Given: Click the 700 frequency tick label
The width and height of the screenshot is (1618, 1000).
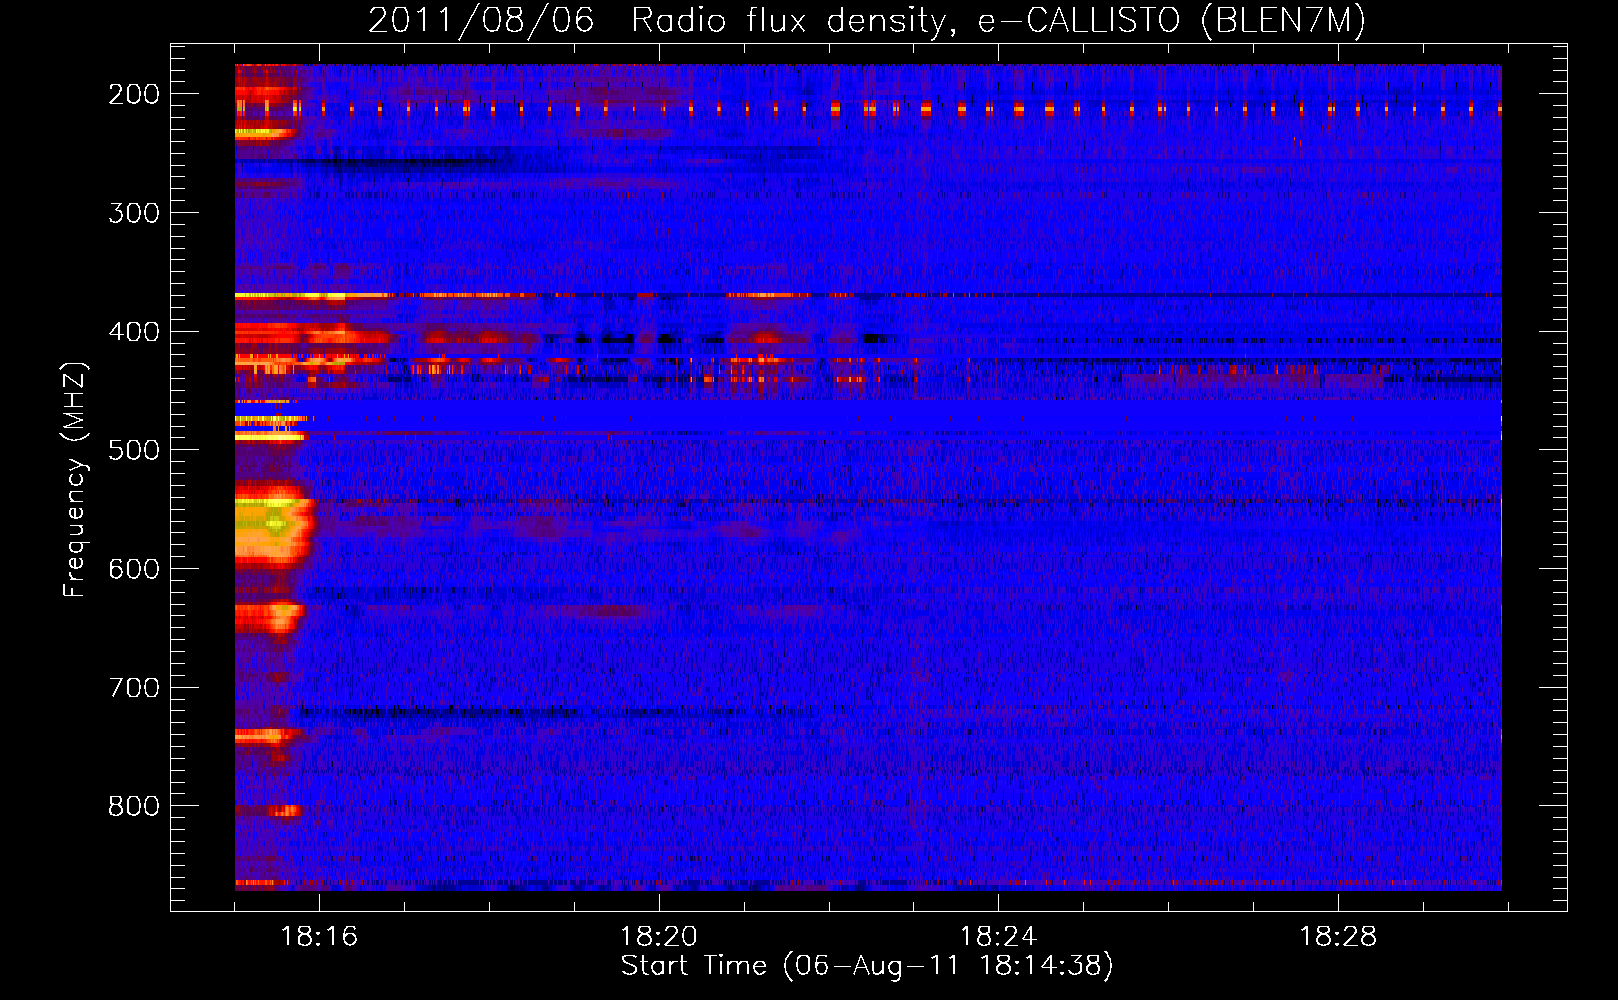Looking at the screenshot, I should point(134,688).
